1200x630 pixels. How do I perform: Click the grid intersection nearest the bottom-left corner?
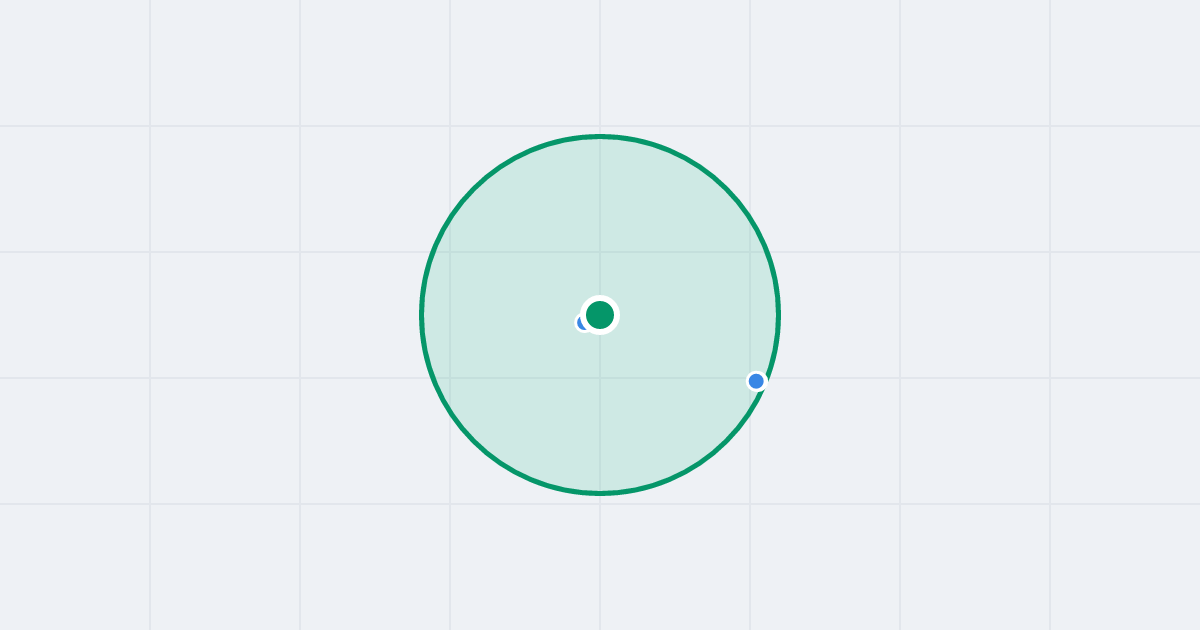[x=150, y=504]
